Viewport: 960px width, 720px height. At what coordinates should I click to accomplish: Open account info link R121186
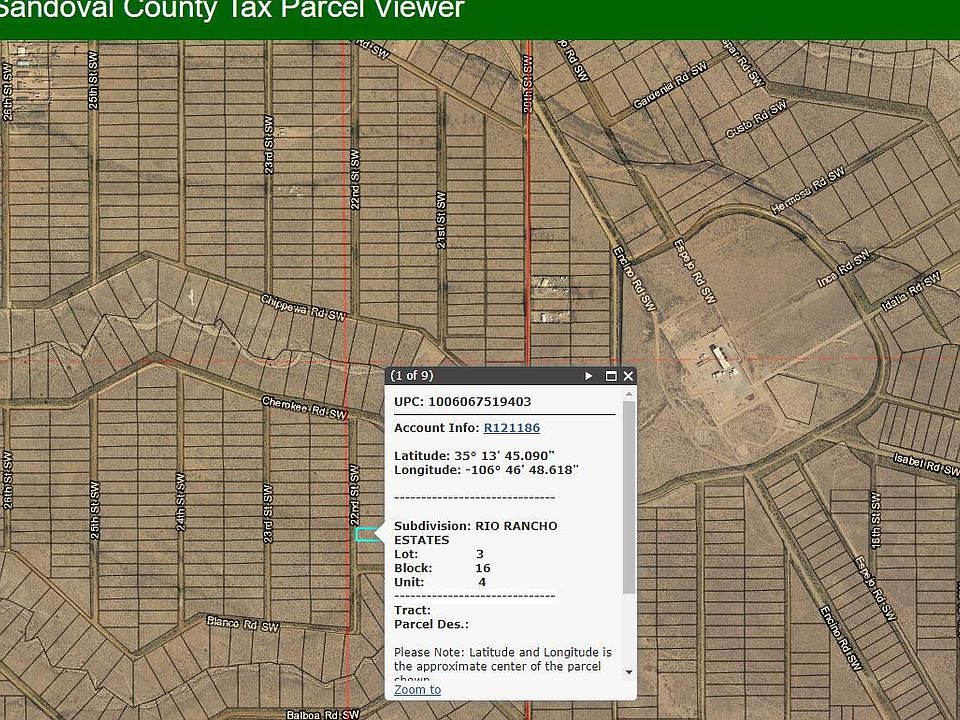(x=511, y=428)
